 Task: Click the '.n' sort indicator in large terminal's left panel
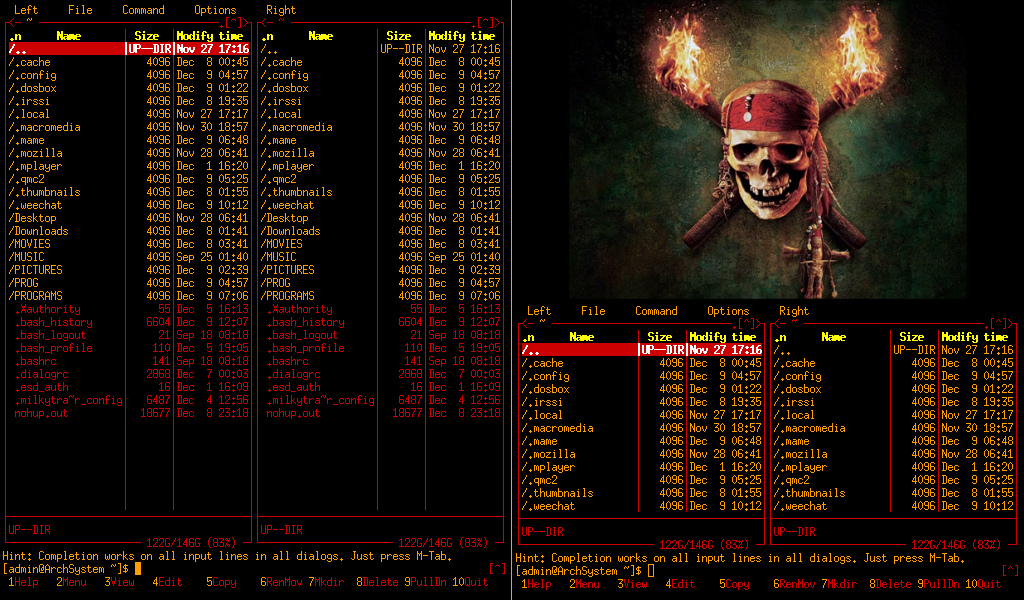click(16, 36)
